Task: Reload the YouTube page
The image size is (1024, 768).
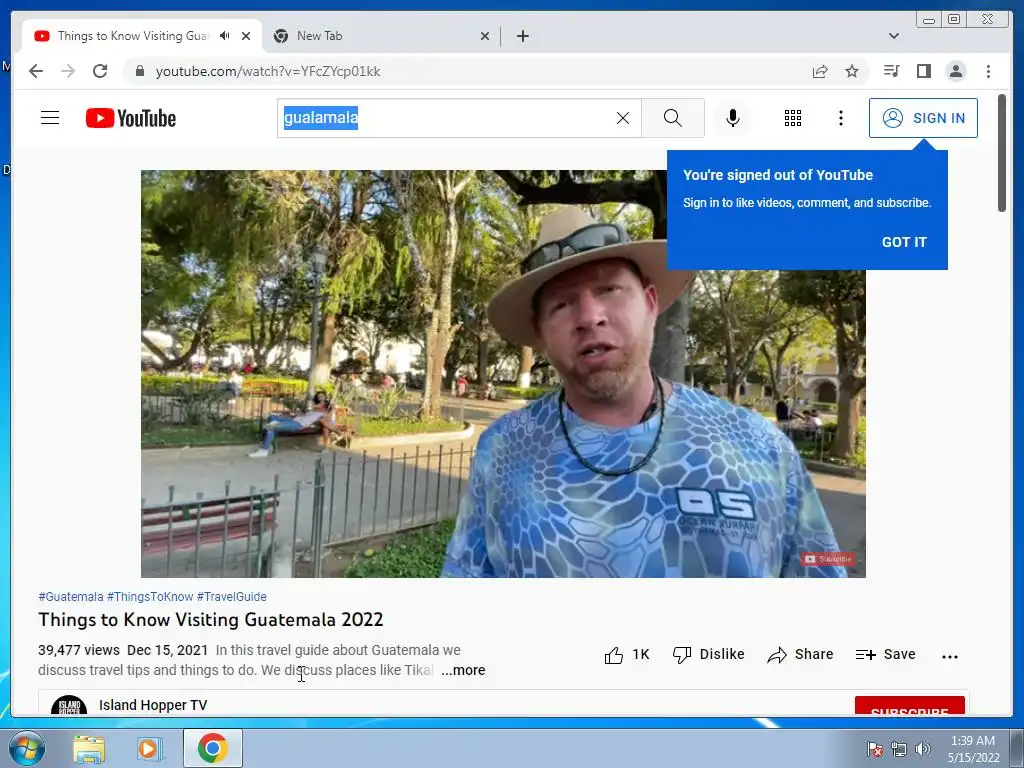Action: (x=100, y=71)
